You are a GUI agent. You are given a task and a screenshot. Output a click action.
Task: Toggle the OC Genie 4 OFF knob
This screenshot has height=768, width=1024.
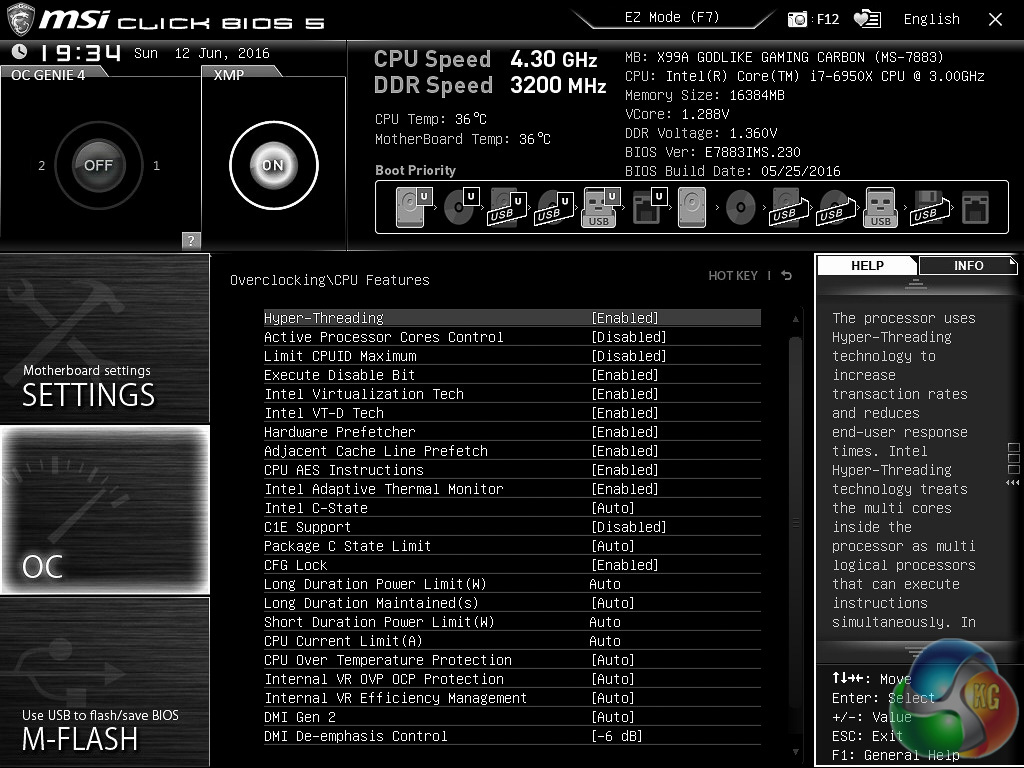(x=98, y=165)
